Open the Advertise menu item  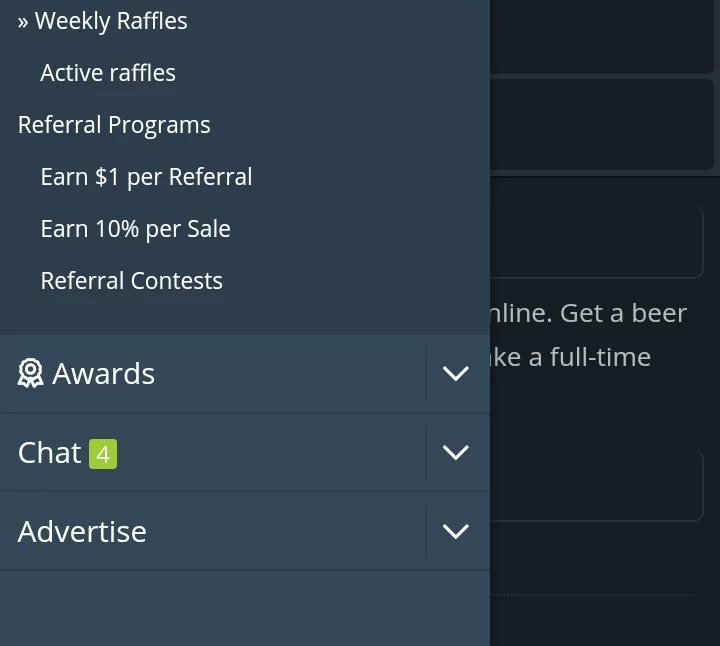82,531
